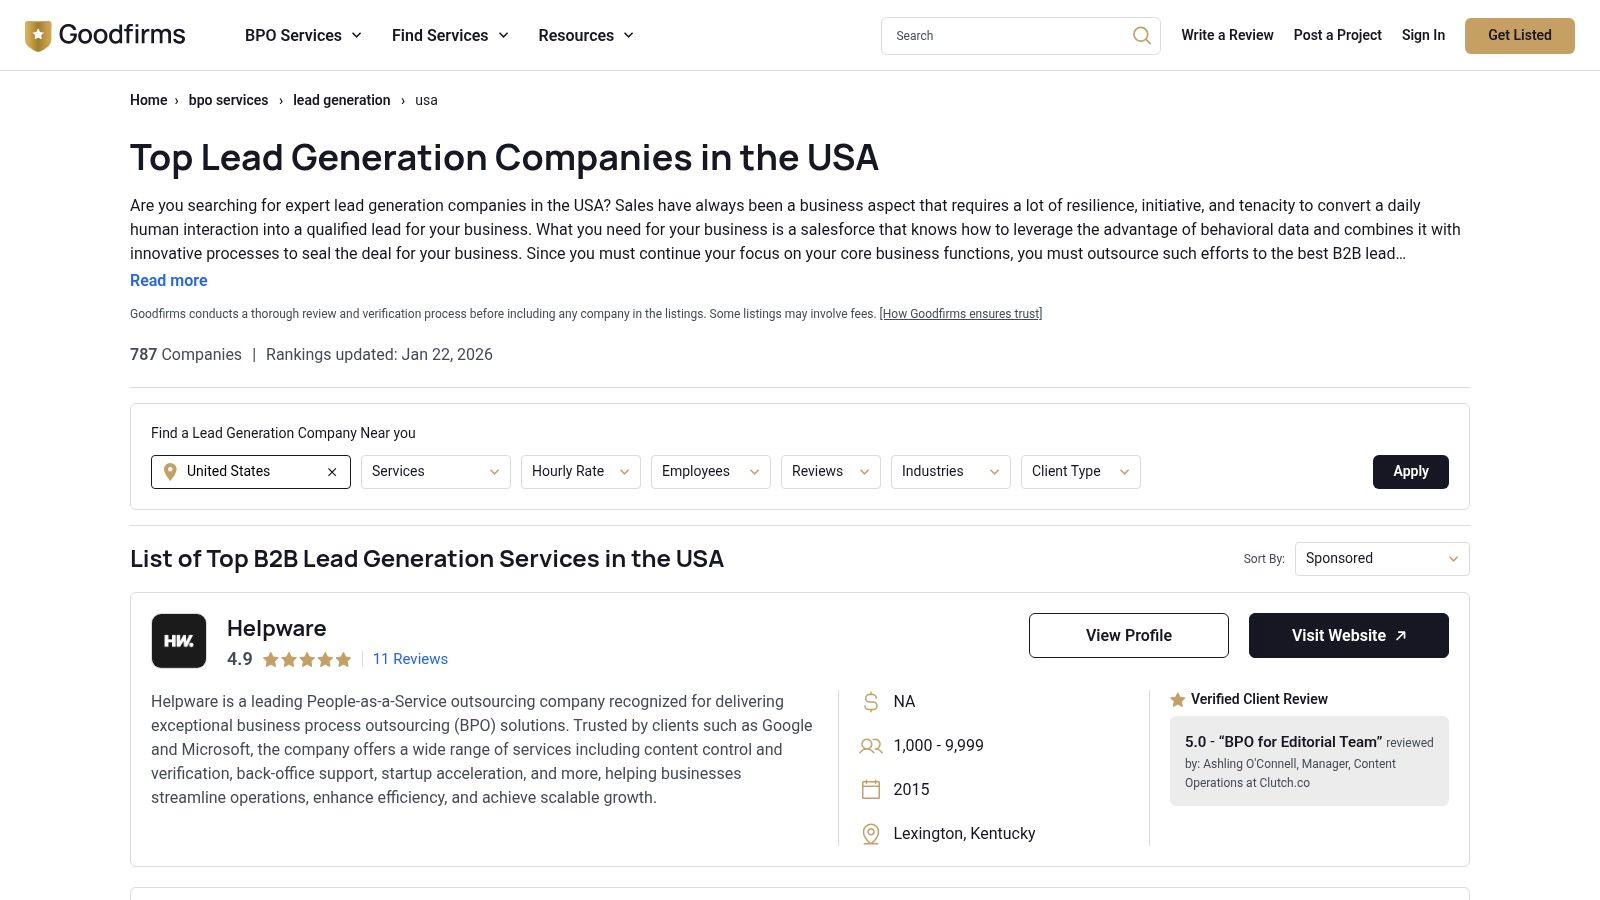Viewport: 1600px width, 900px height.
Task: Click the external-link arrow on Visit Website
Action: point(1400,635)
